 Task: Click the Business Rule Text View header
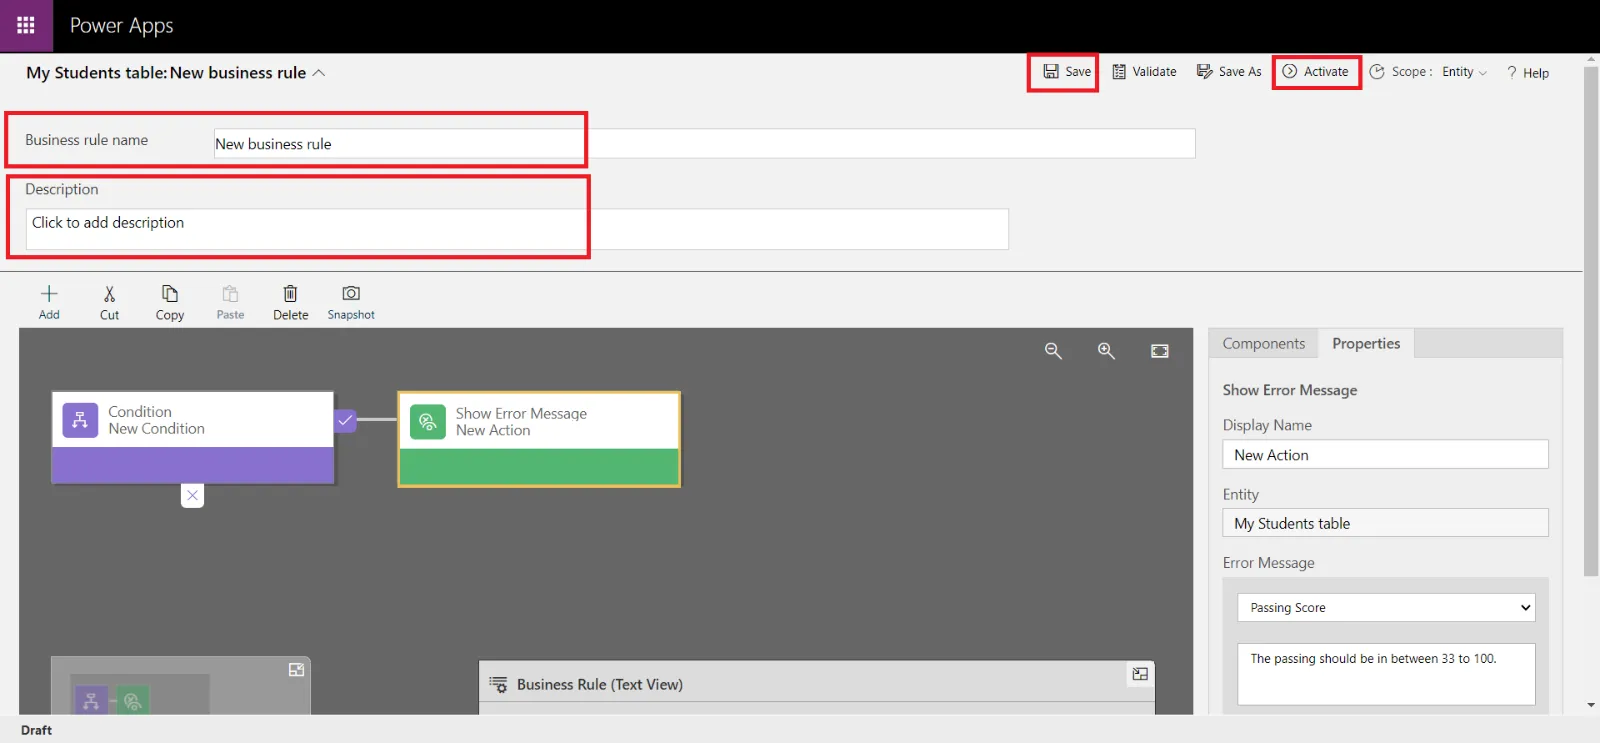click(x=600, y=684)
